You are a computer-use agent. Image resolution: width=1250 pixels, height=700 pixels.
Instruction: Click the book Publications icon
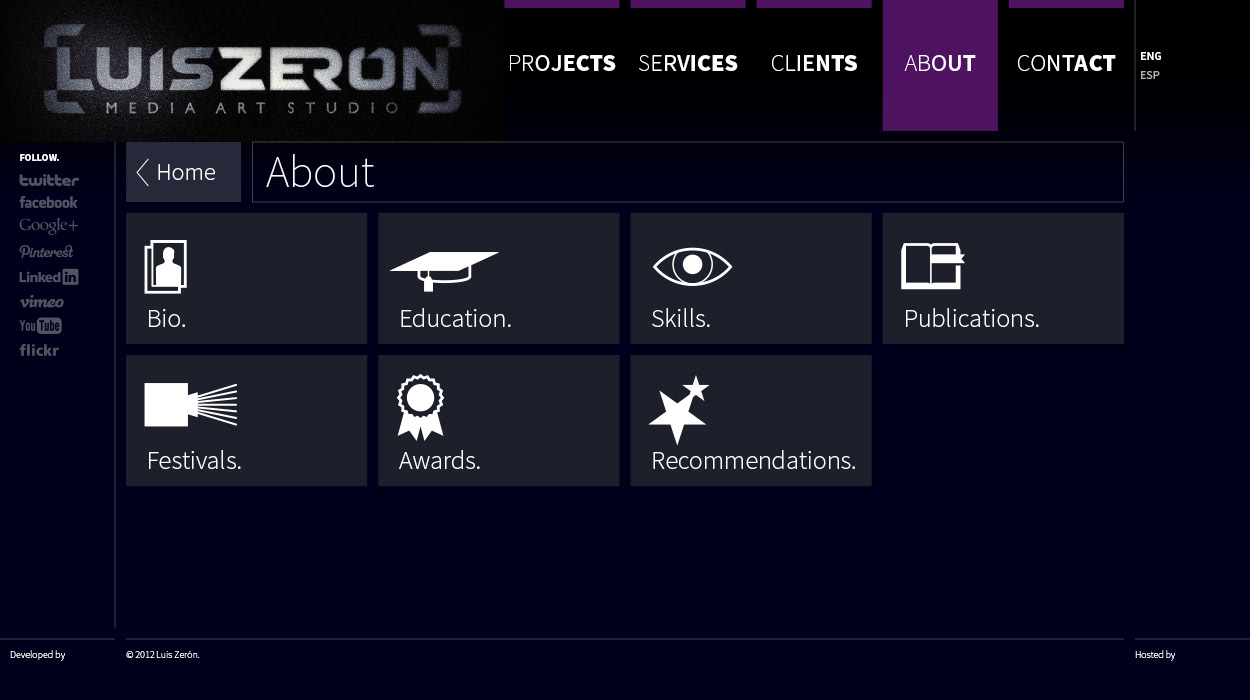933,266
